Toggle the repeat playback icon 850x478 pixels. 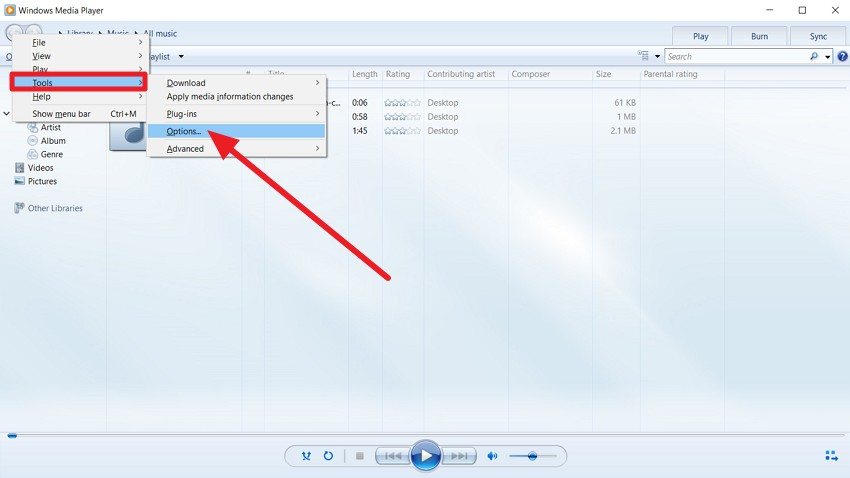tap(328, 456)
